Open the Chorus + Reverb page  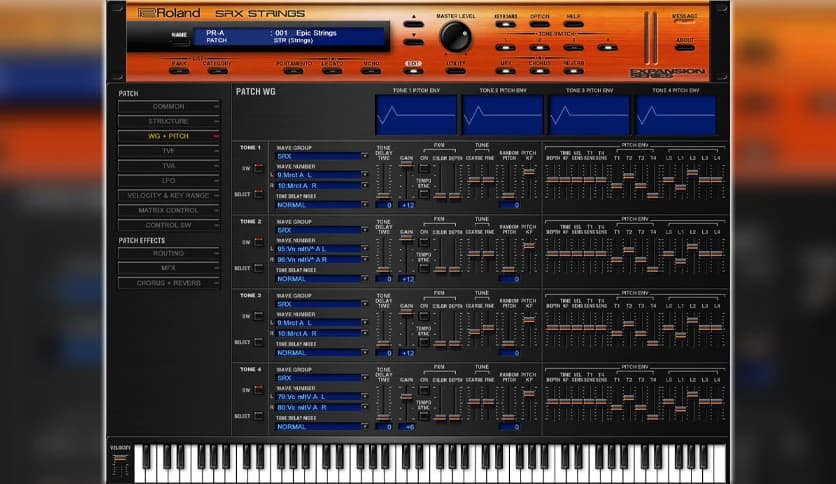pos(168,283)
